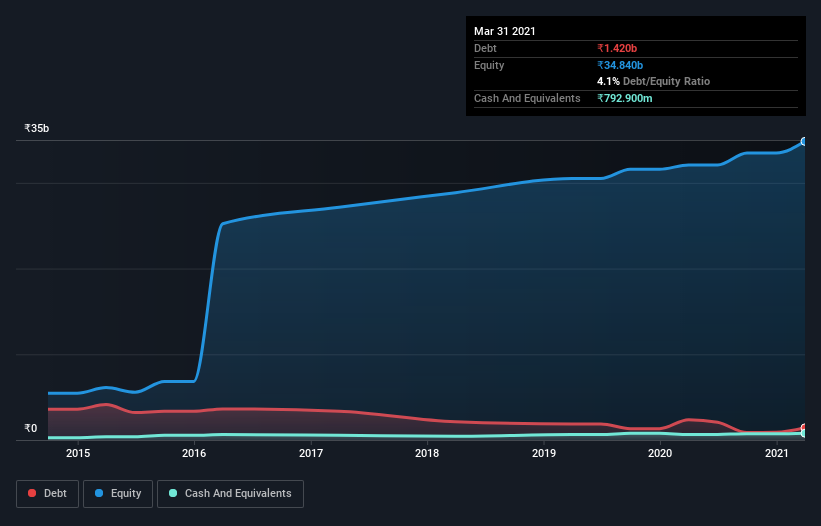Click the ₹1.420b debt value in tooltip
Screen dimensions: 821x526
pyautogui.click(x=617, y=48)
